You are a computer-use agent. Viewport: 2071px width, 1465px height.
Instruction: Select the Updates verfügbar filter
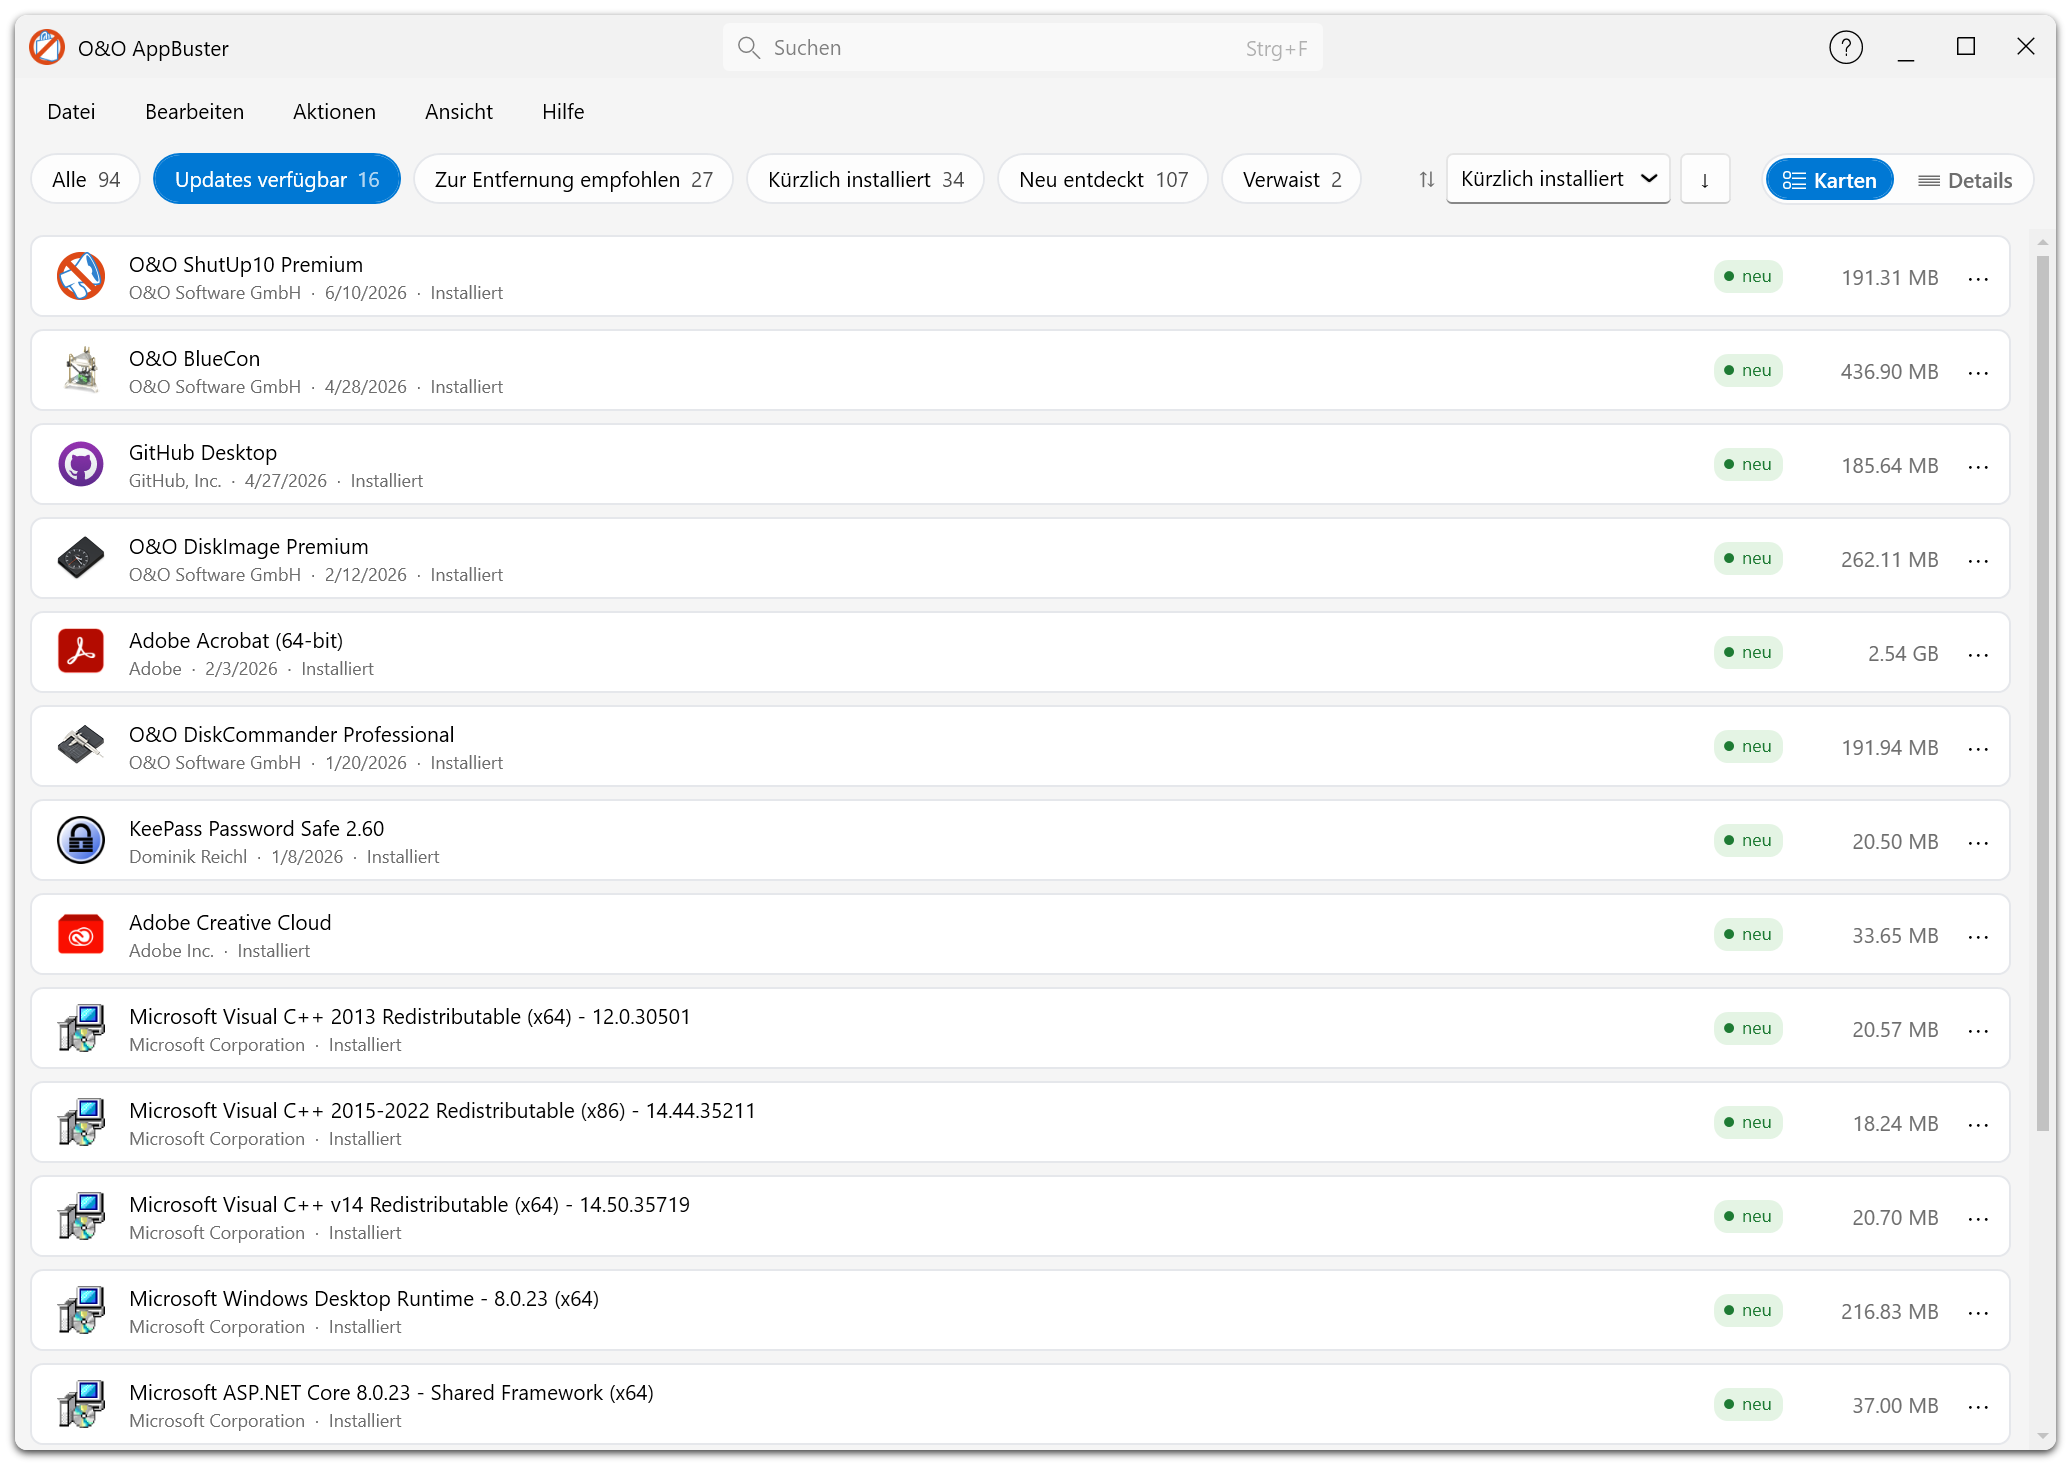[277, 180]
